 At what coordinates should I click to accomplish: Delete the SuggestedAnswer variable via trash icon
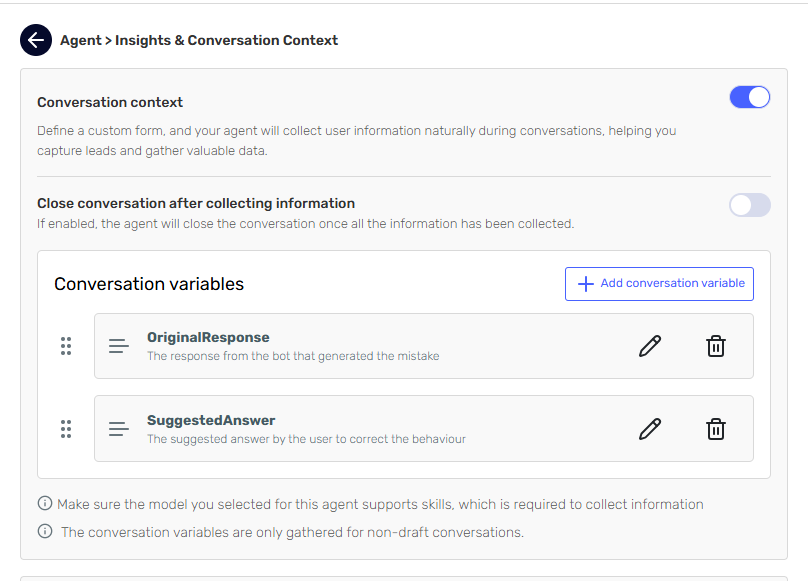716,429
